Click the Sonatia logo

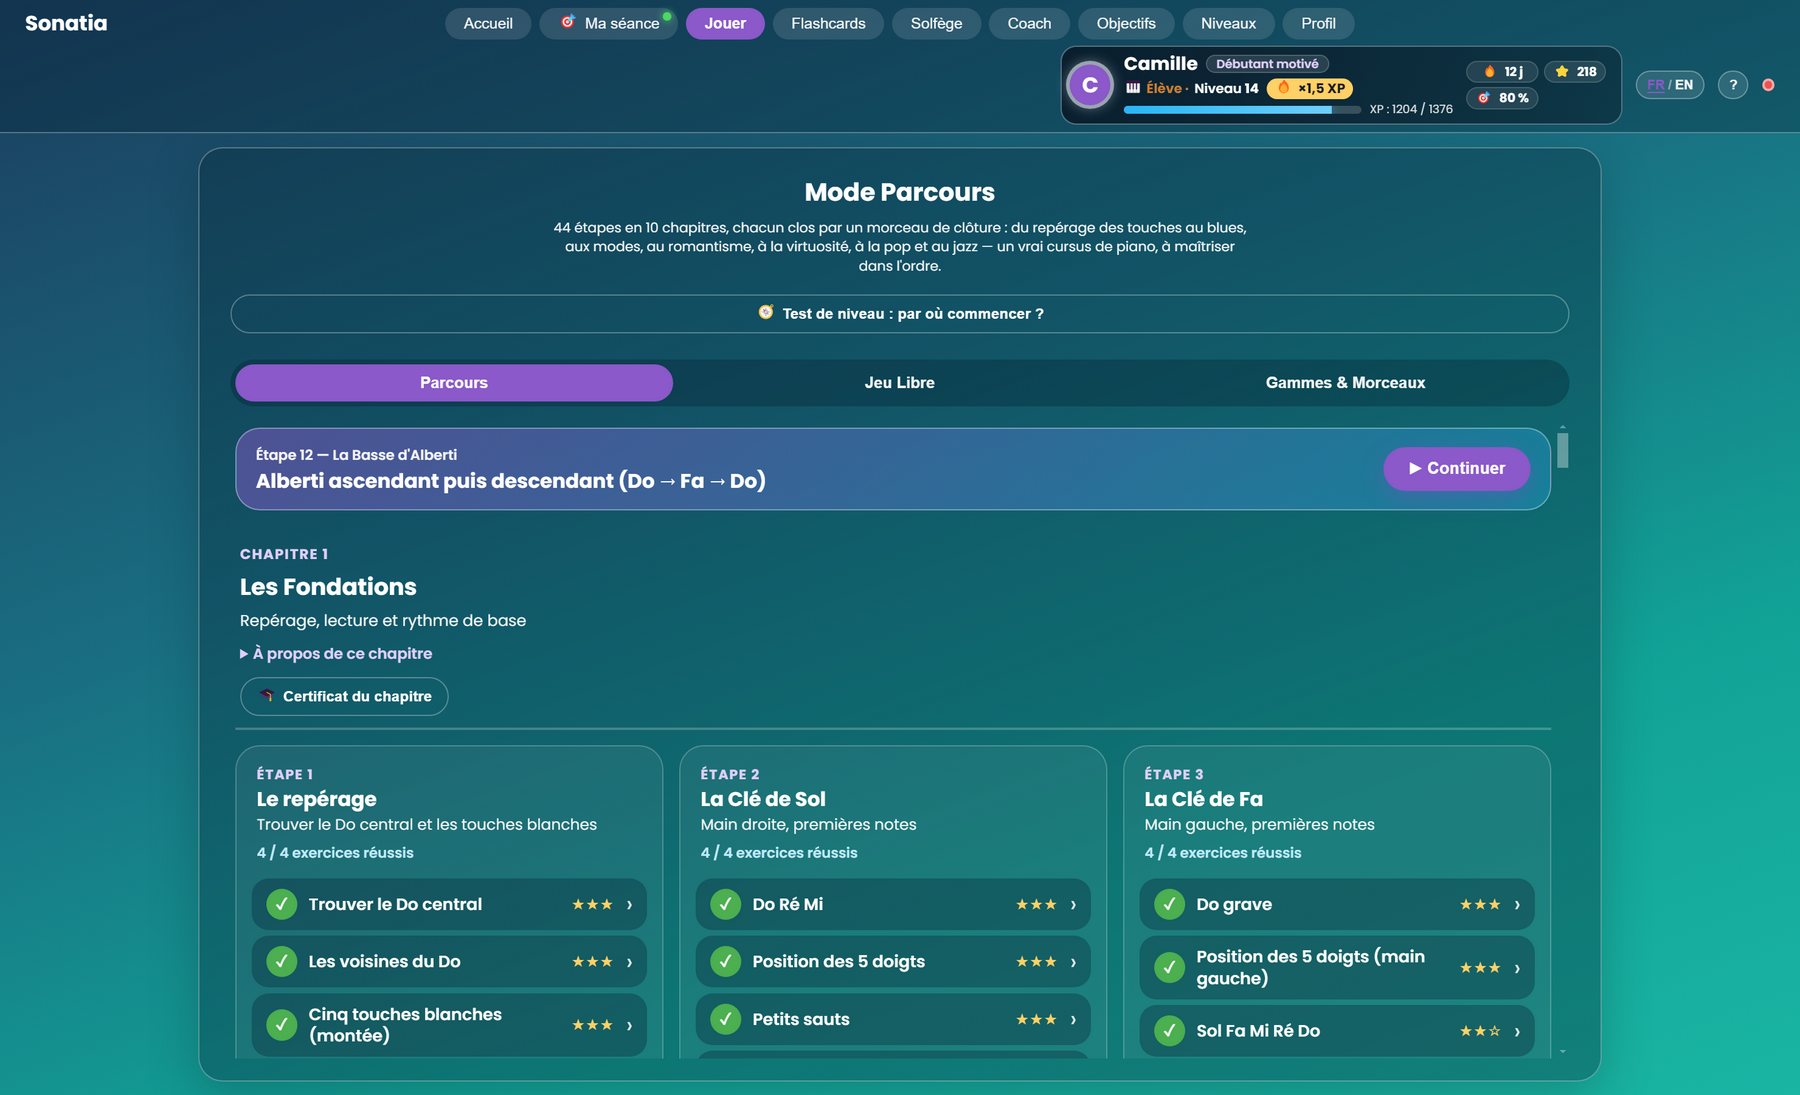66,23
